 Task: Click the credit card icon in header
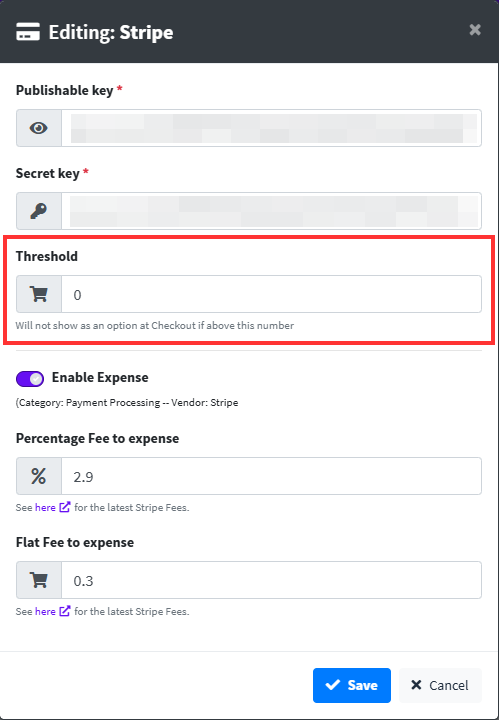point(28,32)
